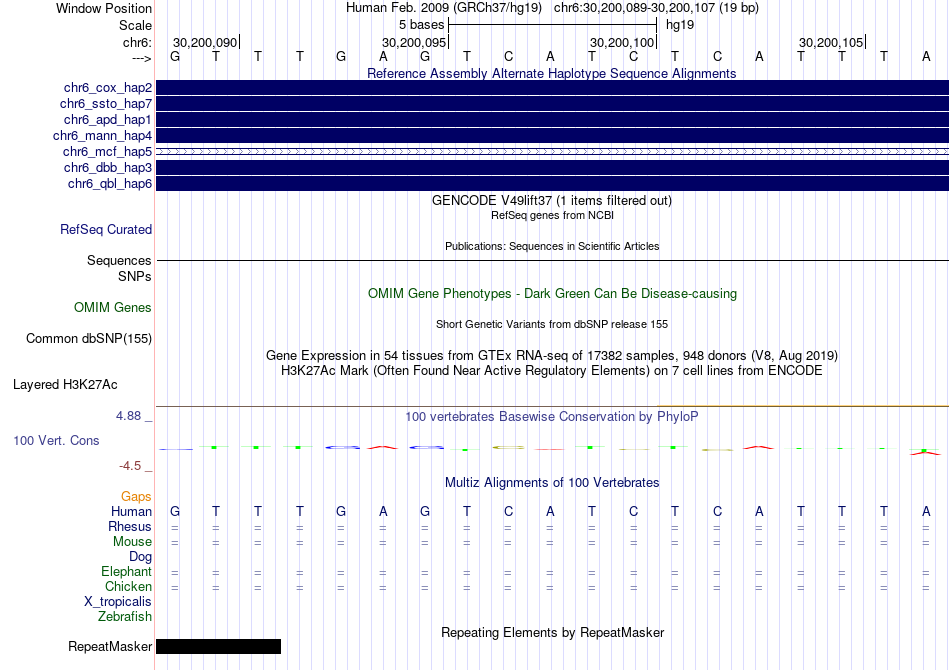Viewport: 950px width, 670px height.
Task: Click the black RepeatMasker element bar
Action: tap(219, 646)
